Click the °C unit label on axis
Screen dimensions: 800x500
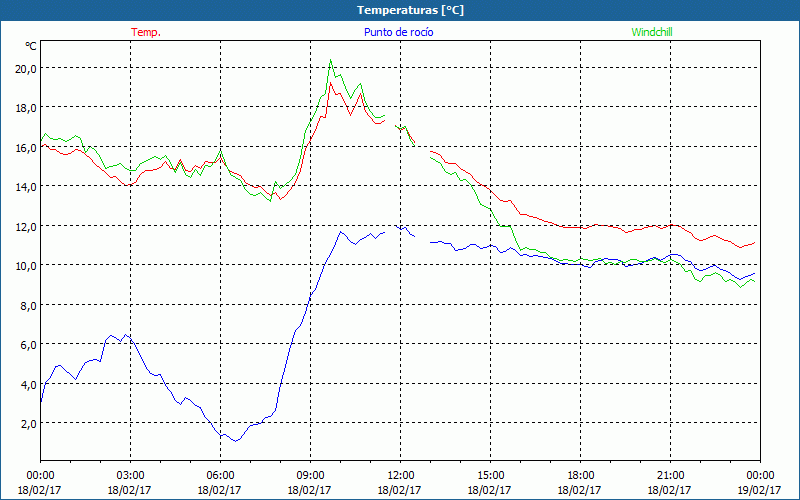pos(31,46)
